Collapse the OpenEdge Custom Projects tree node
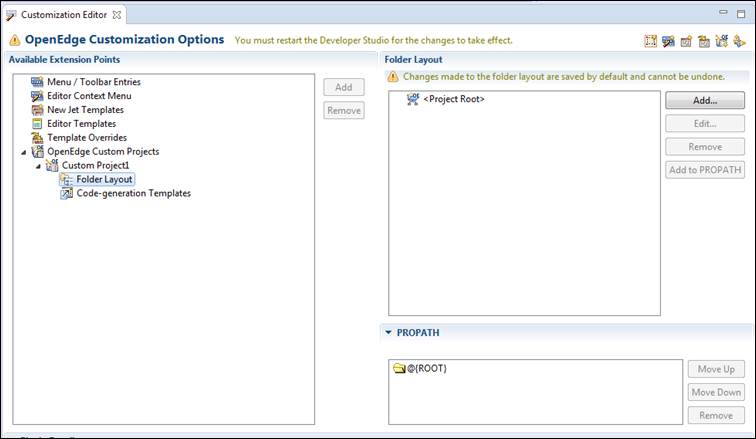Image resolution: width=756 pixels, height=439 pixels. pos(24,152)
